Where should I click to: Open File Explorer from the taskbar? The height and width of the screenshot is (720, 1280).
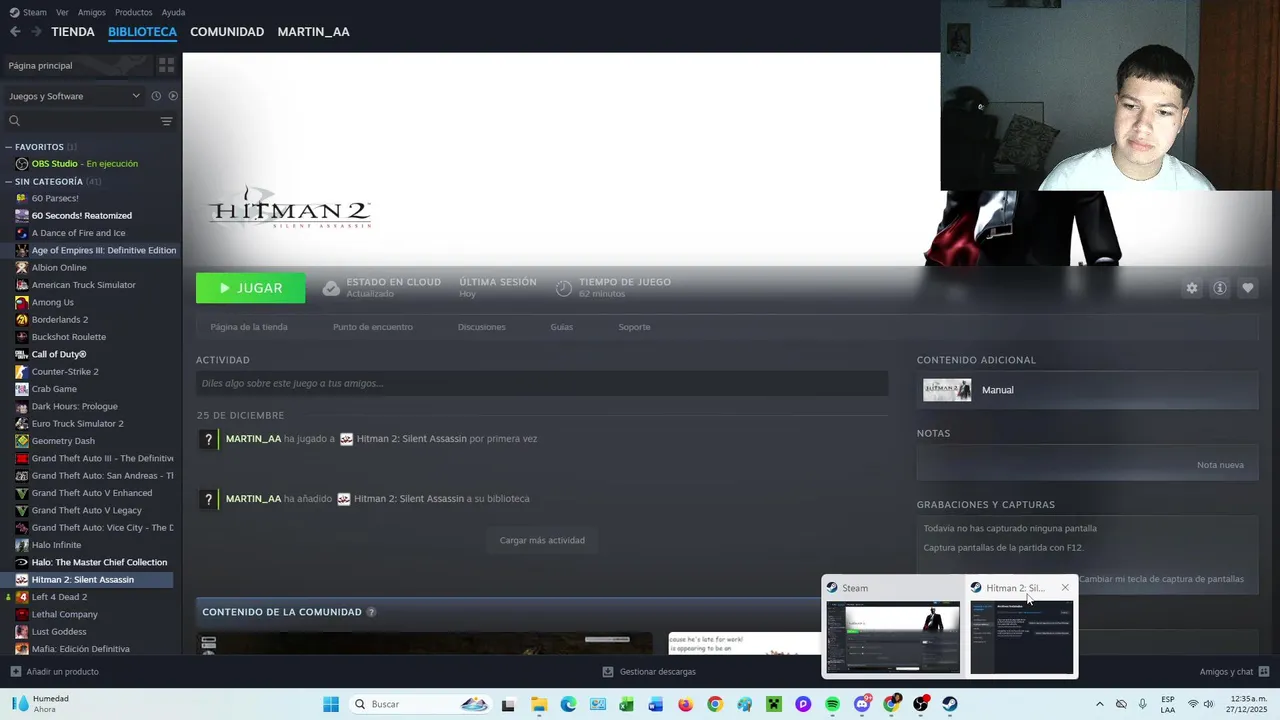tap(539, 704)
